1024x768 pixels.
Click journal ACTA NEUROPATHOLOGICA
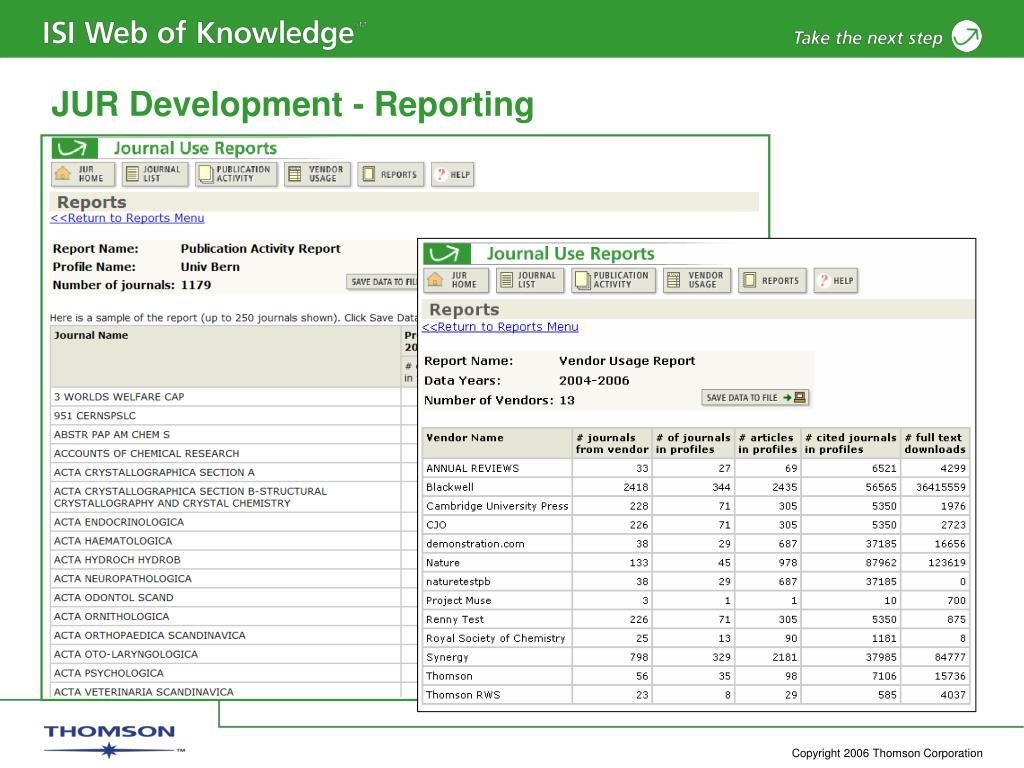[x=123, y=579]
